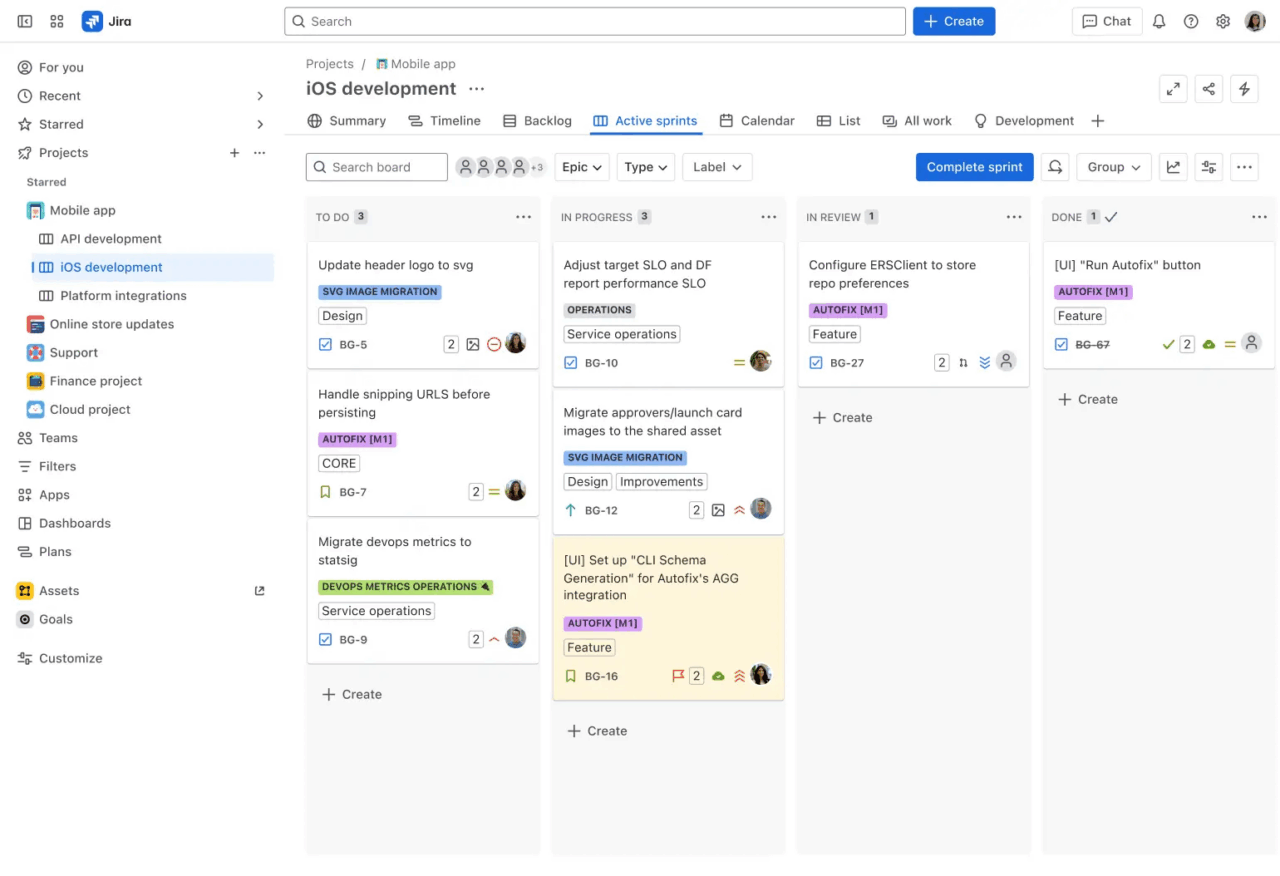
Task: Click the Complete sprint button
Action: [x=974, y=167]
